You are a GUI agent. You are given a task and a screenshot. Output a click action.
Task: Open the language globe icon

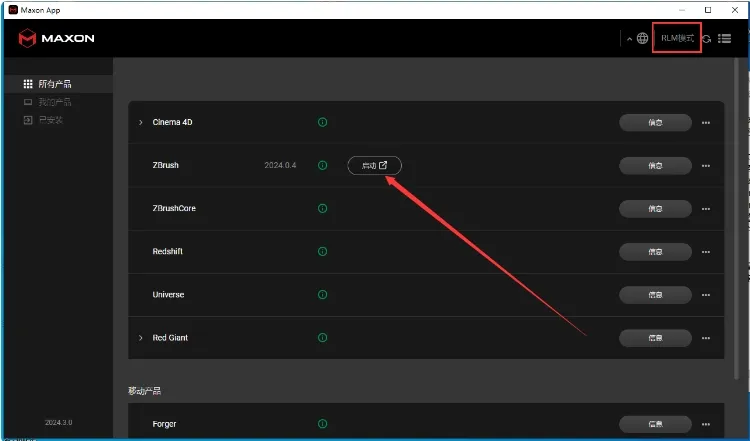[642, 38]
